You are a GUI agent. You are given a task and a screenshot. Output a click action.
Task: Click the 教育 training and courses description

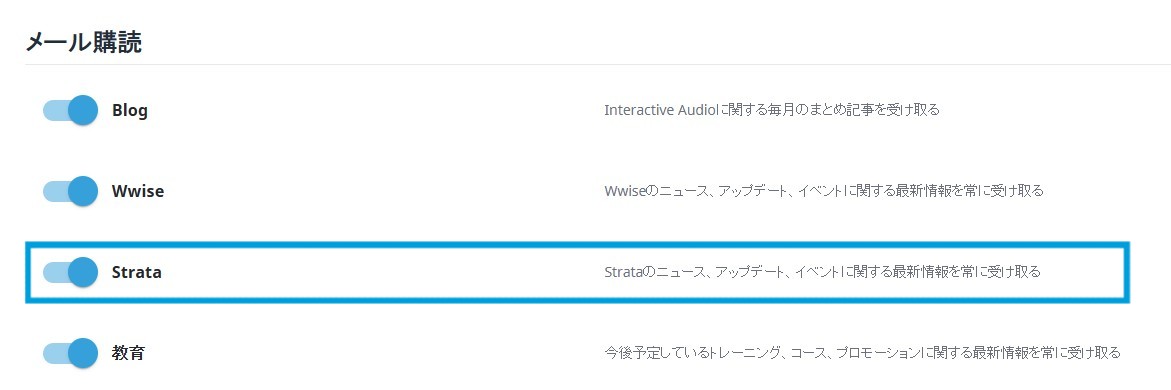863,352
